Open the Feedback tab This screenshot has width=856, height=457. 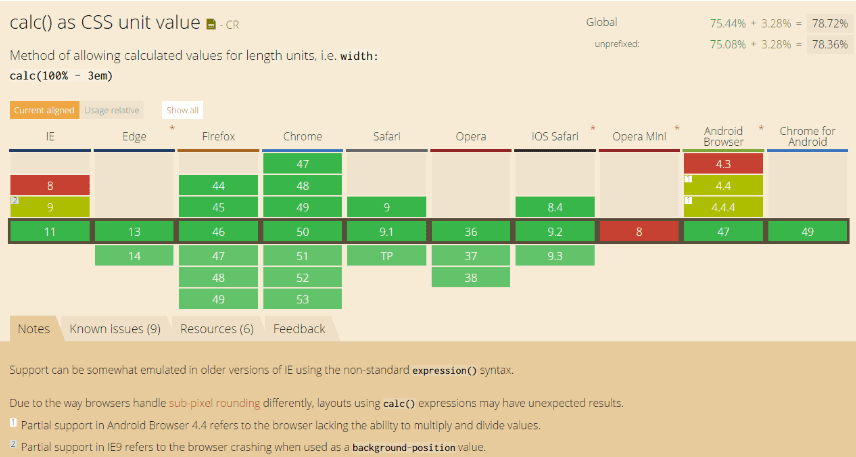click(299, 328)
